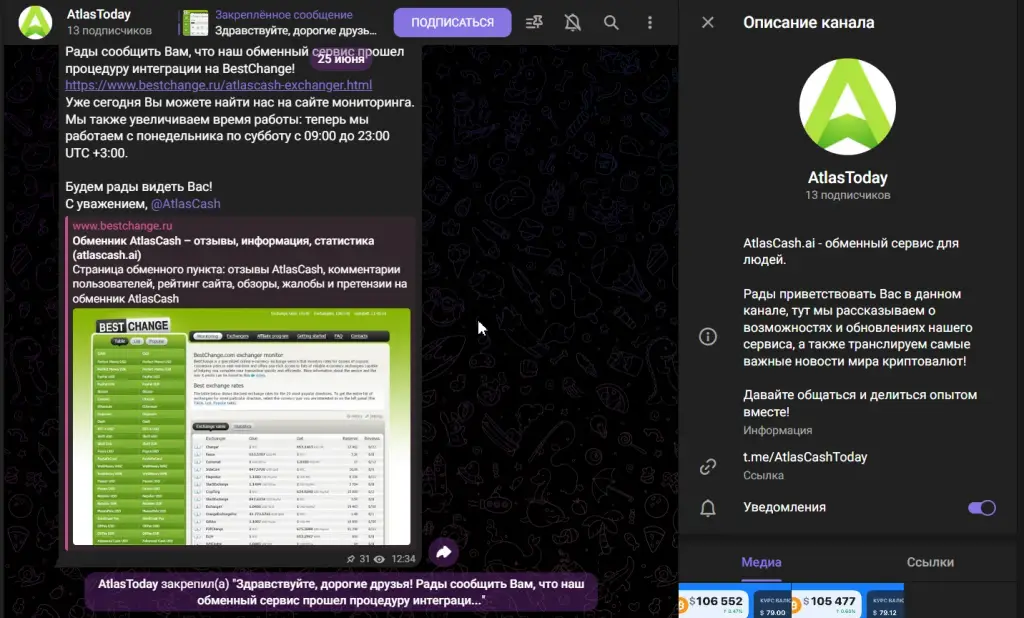
Task: Close the channel description panel
Action: click(x=708, y=23)
